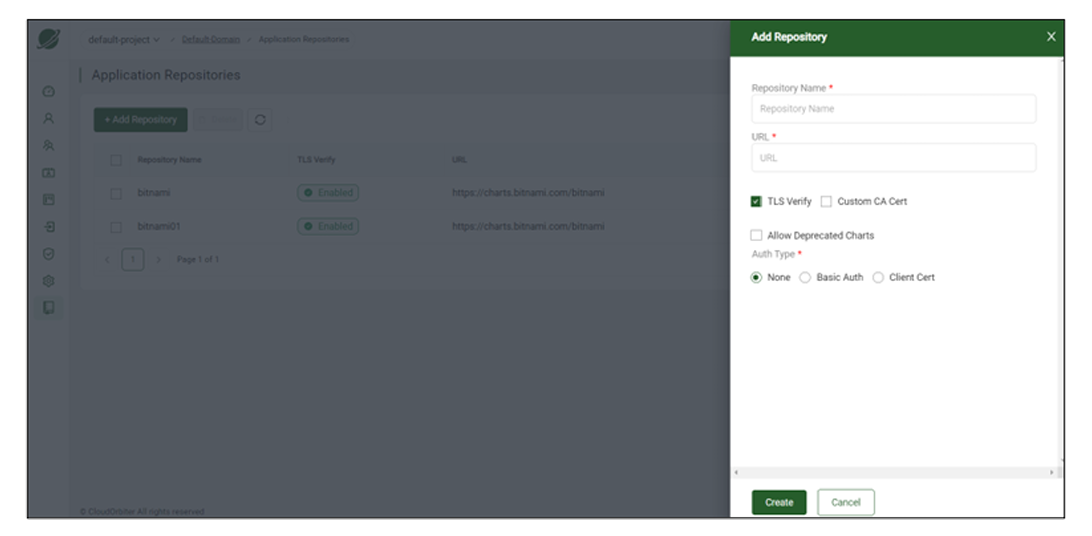Open the shield security icon in sidebar
This screenshot has height=536, width=1092.
48,254
